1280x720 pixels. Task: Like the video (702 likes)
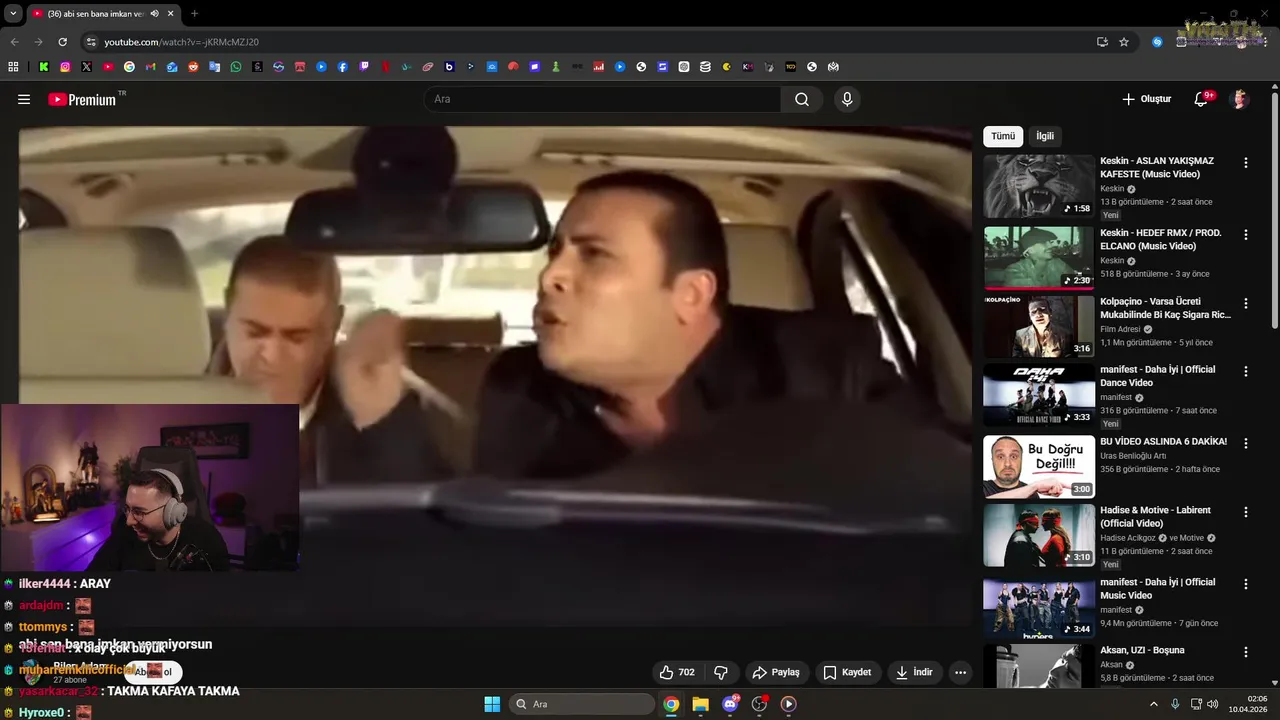tap(677, 672)
